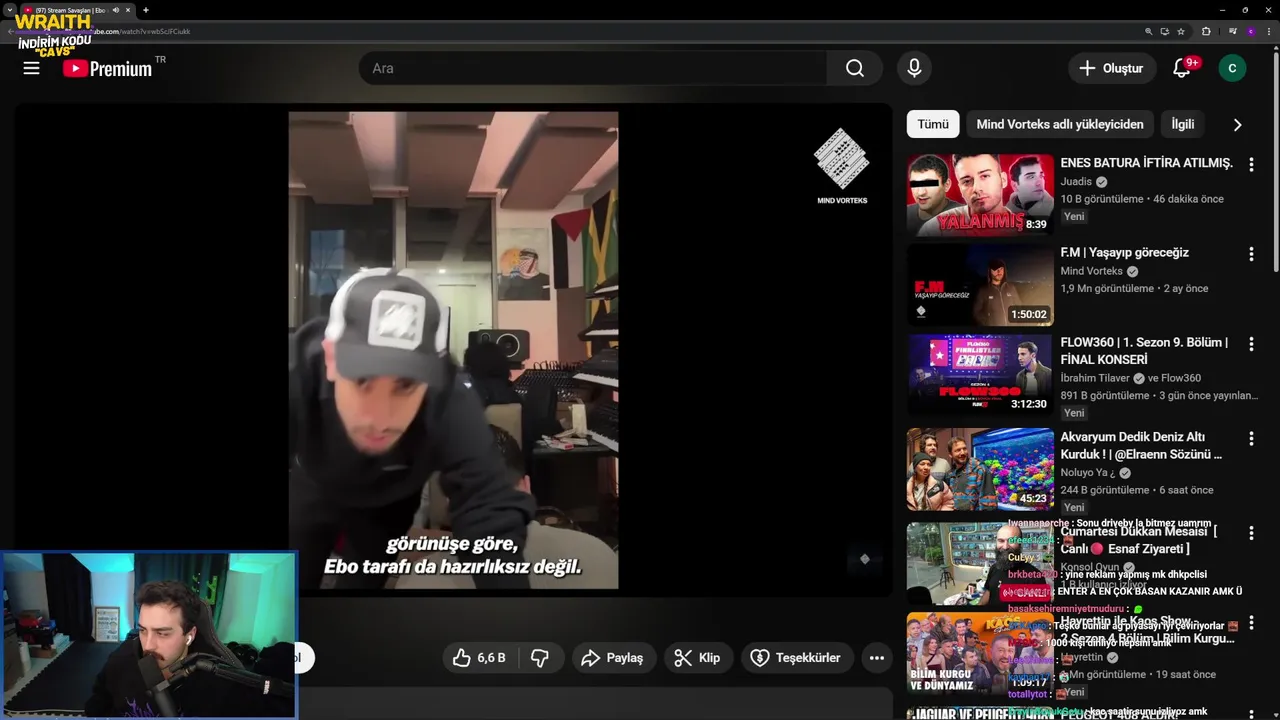Open the Akvaryum Dedik Deniz Altı thumbnail
The image size is (1280, 720).
tap(980, 469)
